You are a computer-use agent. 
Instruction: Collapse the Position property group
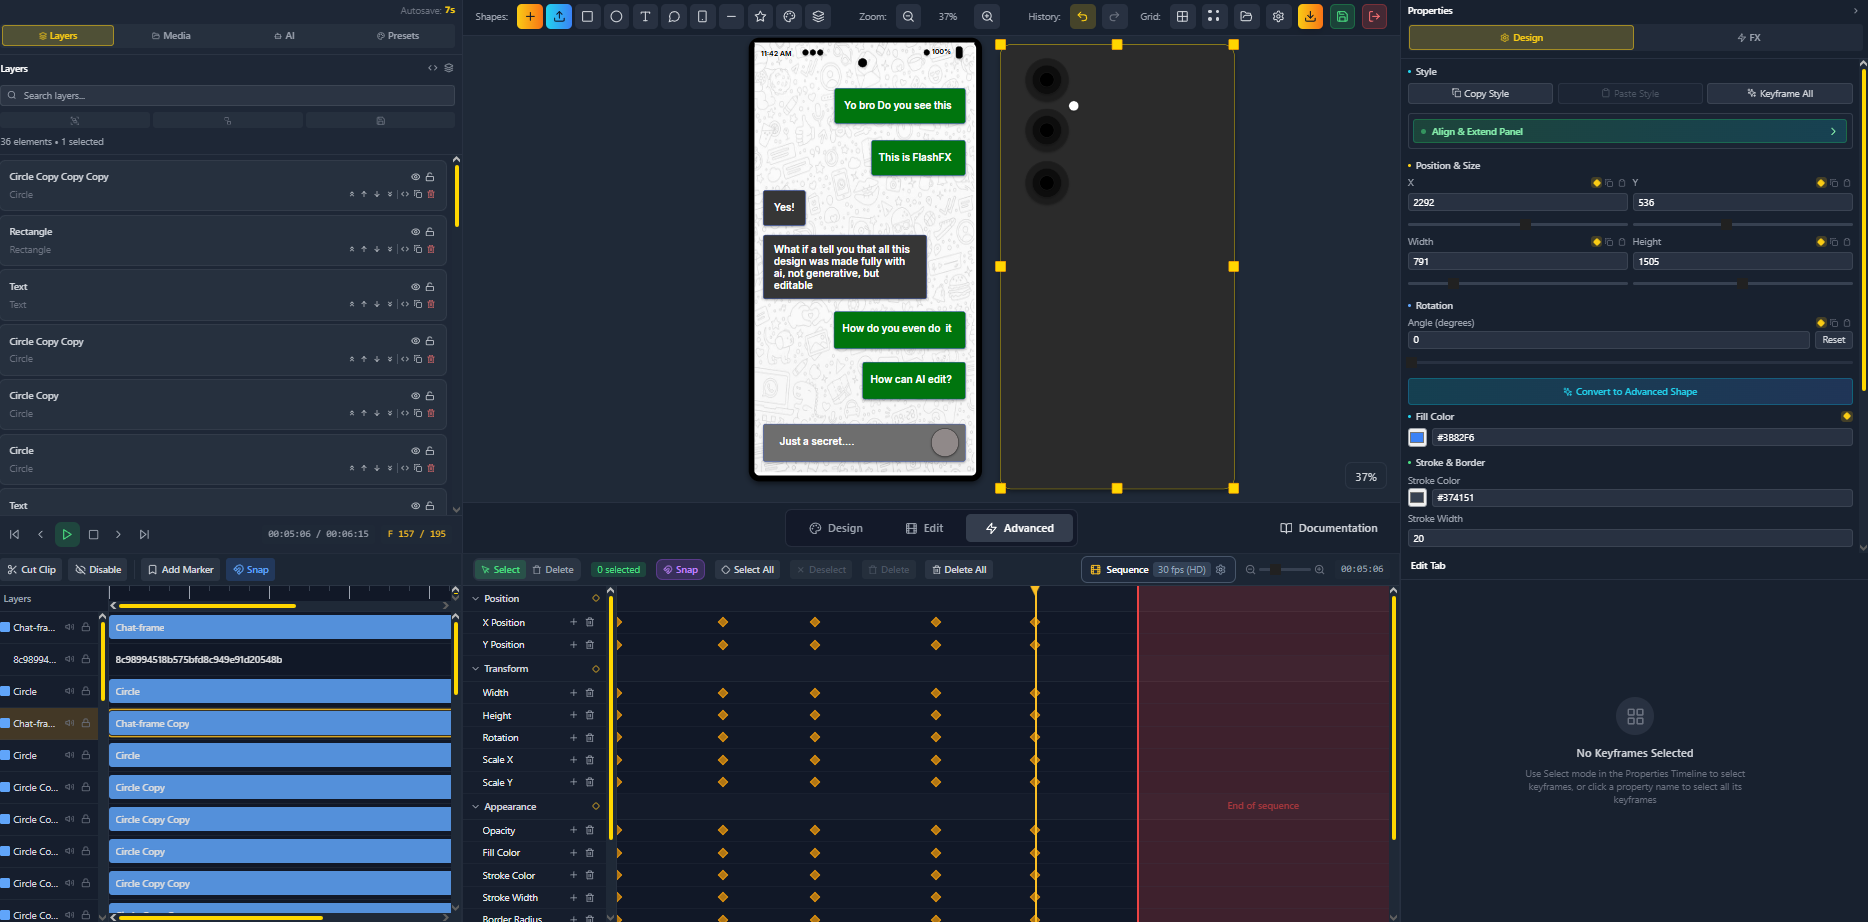coord(476,598)
